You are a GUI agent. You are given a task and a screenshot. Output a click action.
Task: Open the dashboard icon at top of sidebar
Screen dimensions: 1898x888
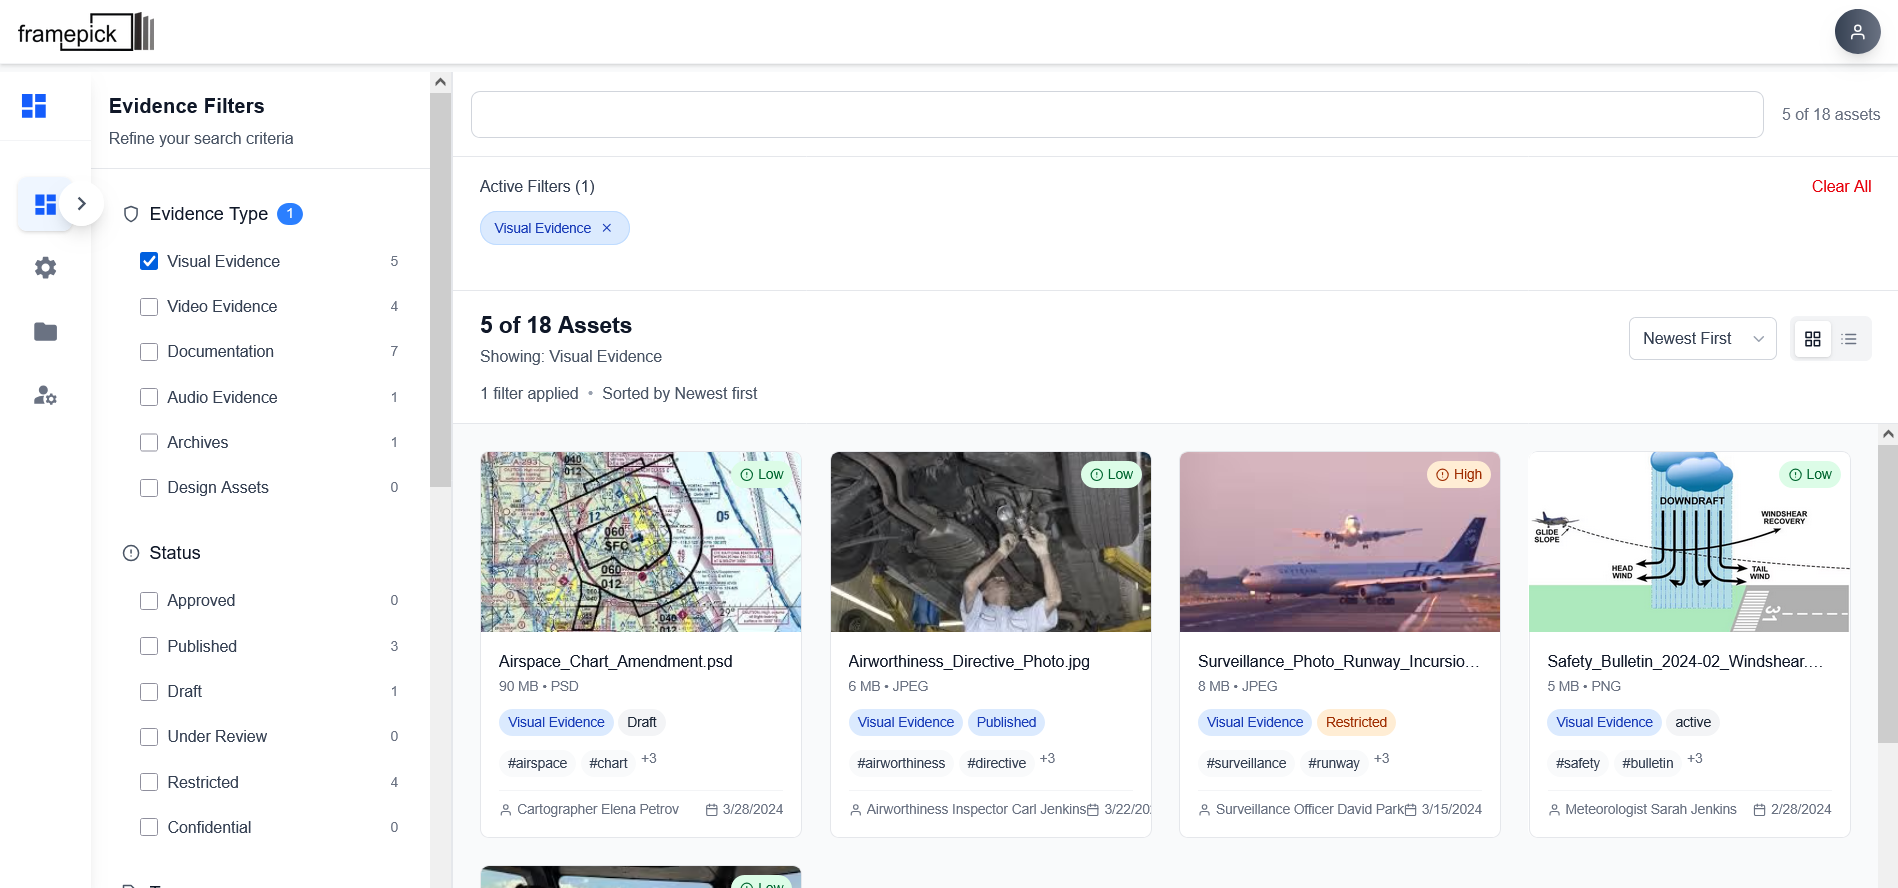point(34,106)
